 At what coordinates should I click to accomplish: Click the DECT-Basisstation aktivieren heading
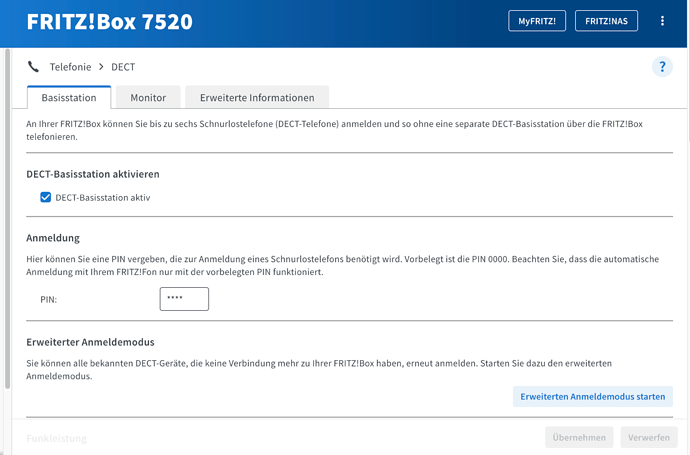[x=93, y=174]
